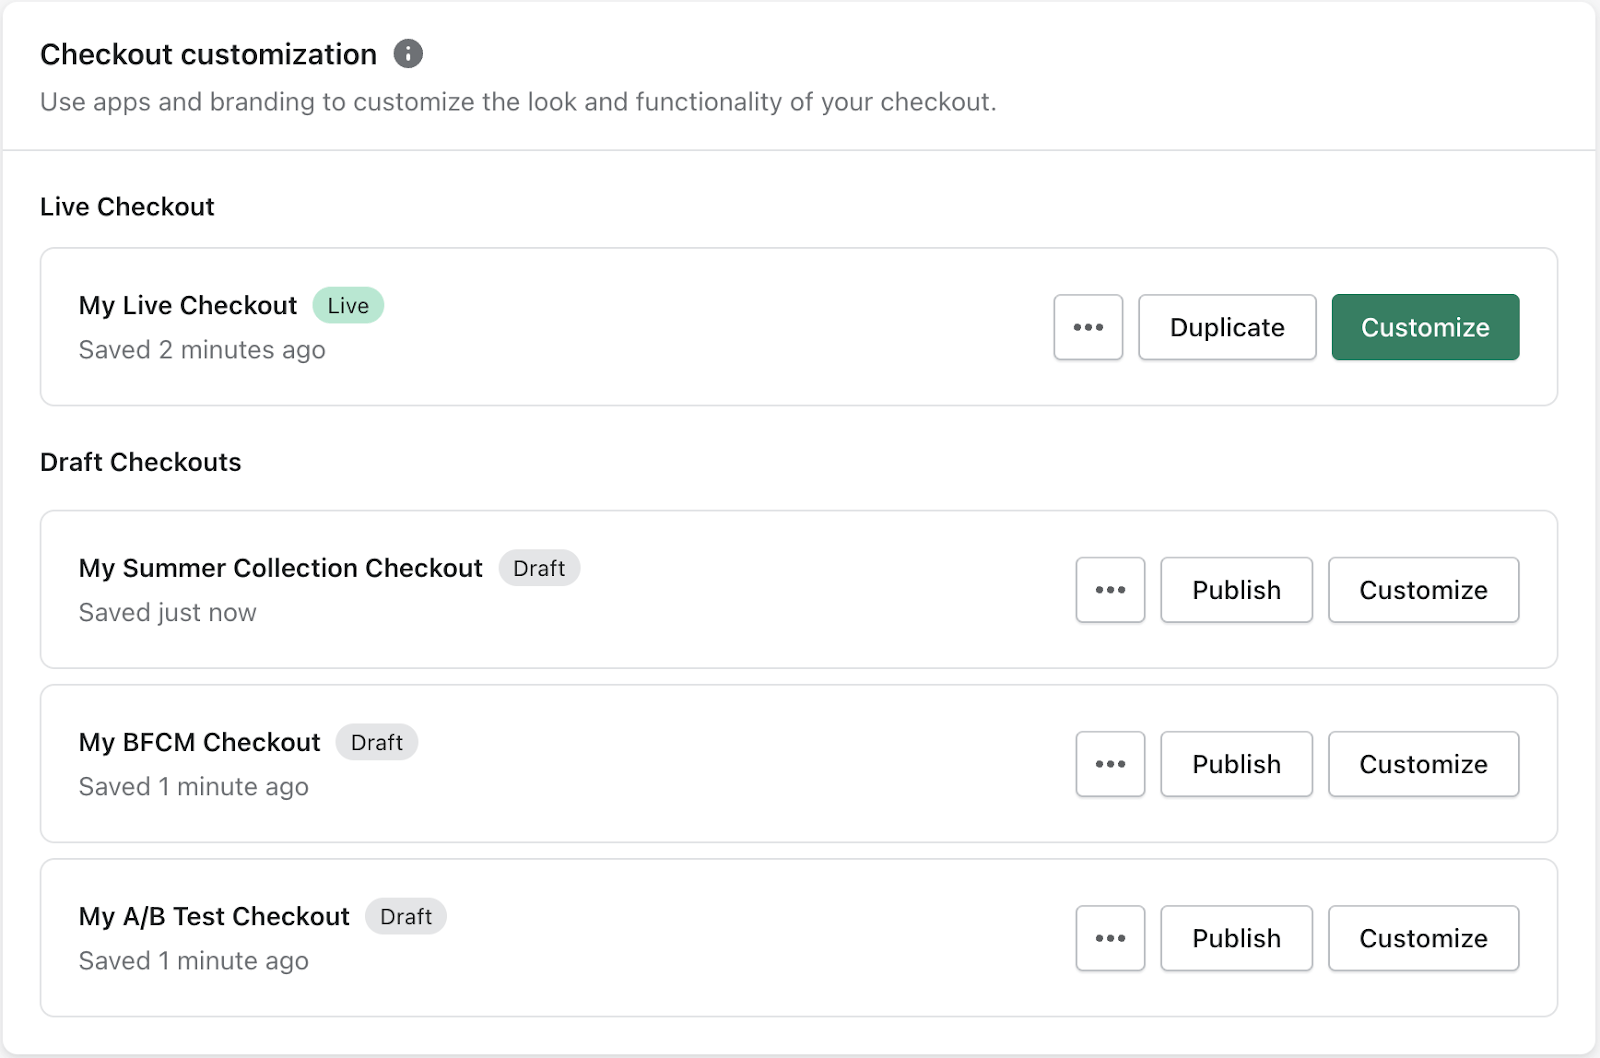Click the Live badge

(x=347, y=305)
